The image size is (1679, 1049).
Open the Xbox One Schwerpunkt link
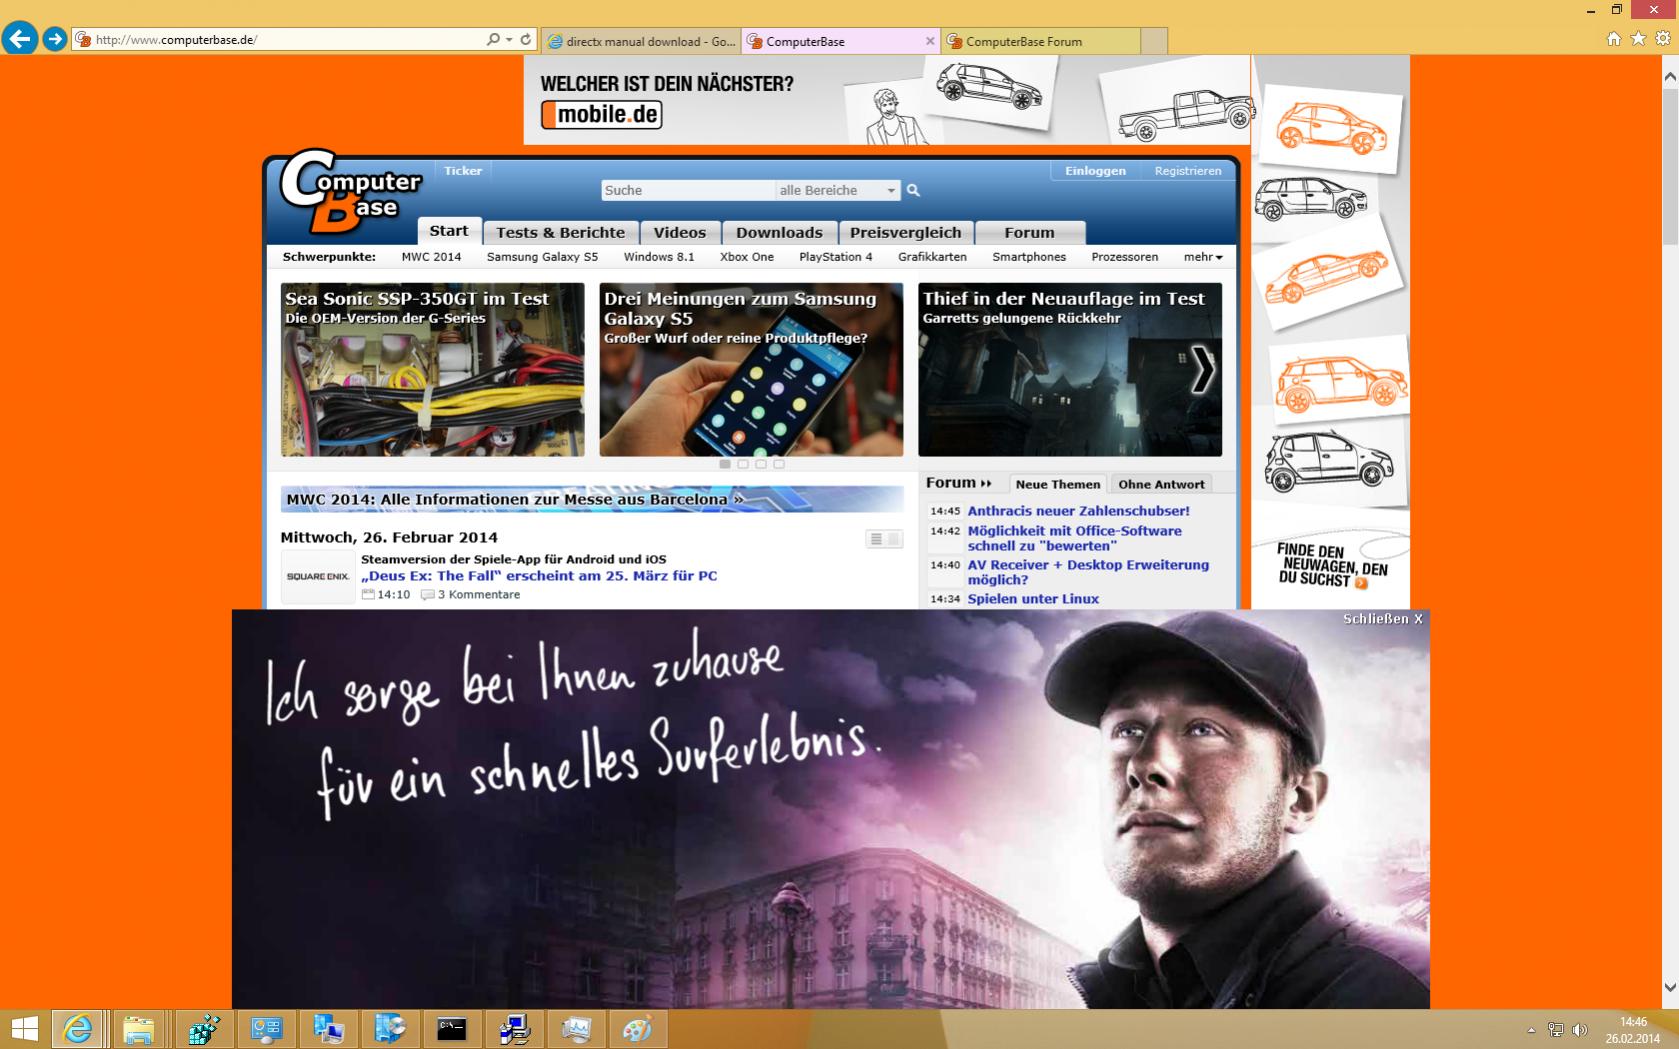[747, 257]
